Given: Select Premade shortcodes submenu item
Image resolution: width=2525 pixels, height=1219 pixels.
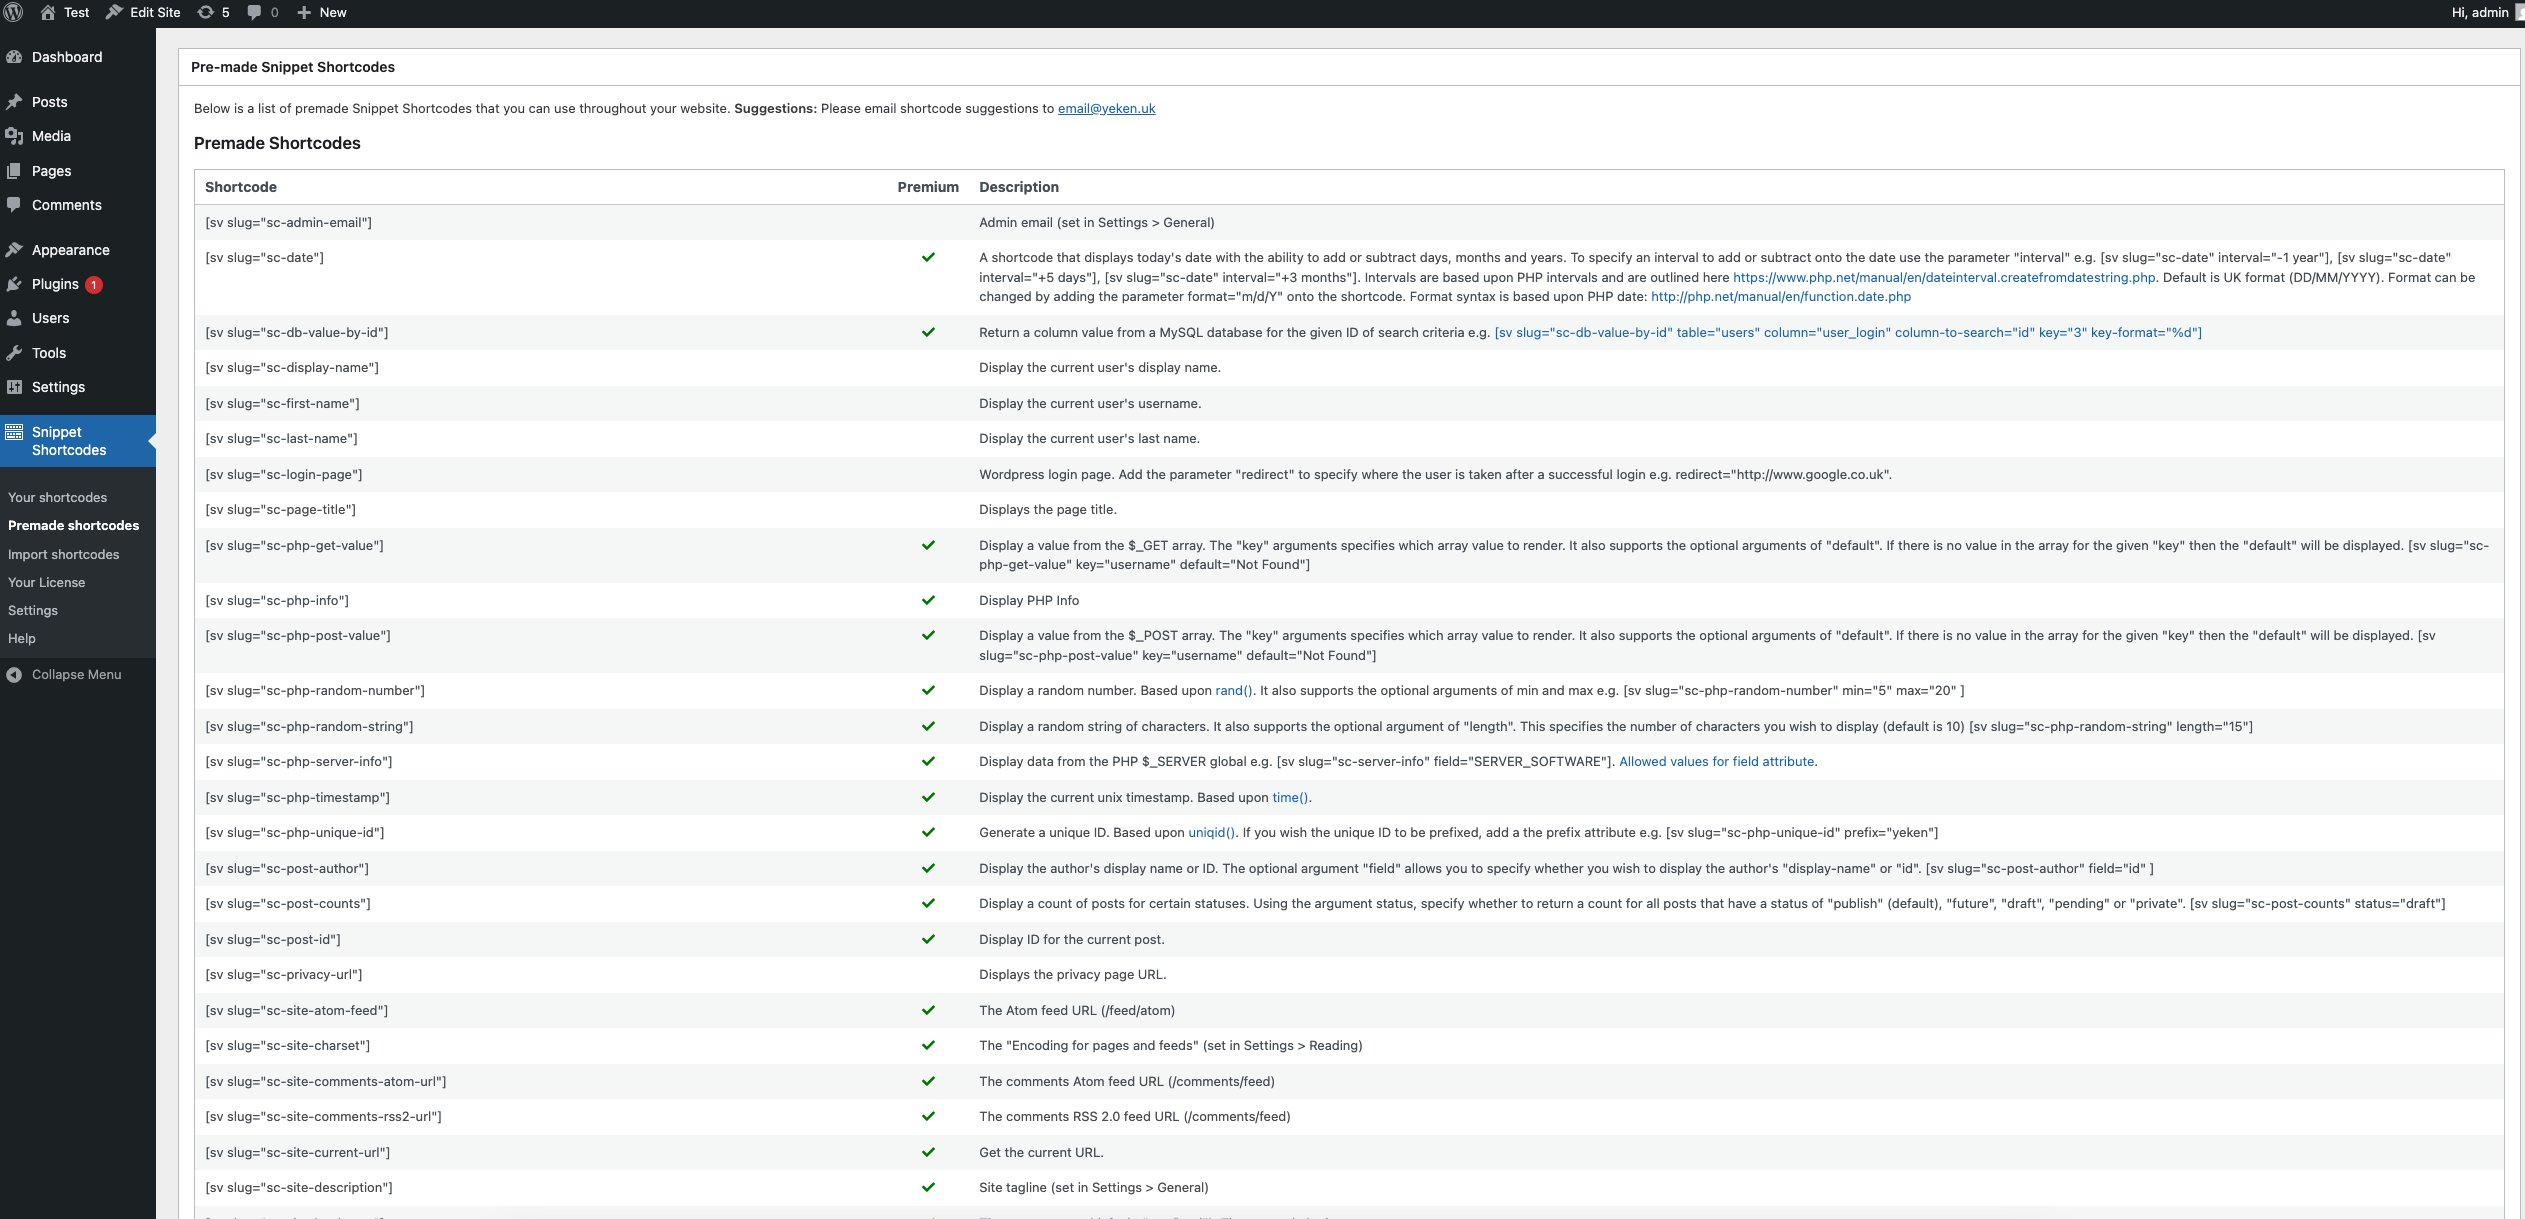Looking at the screenshot, I should (73, 525).
